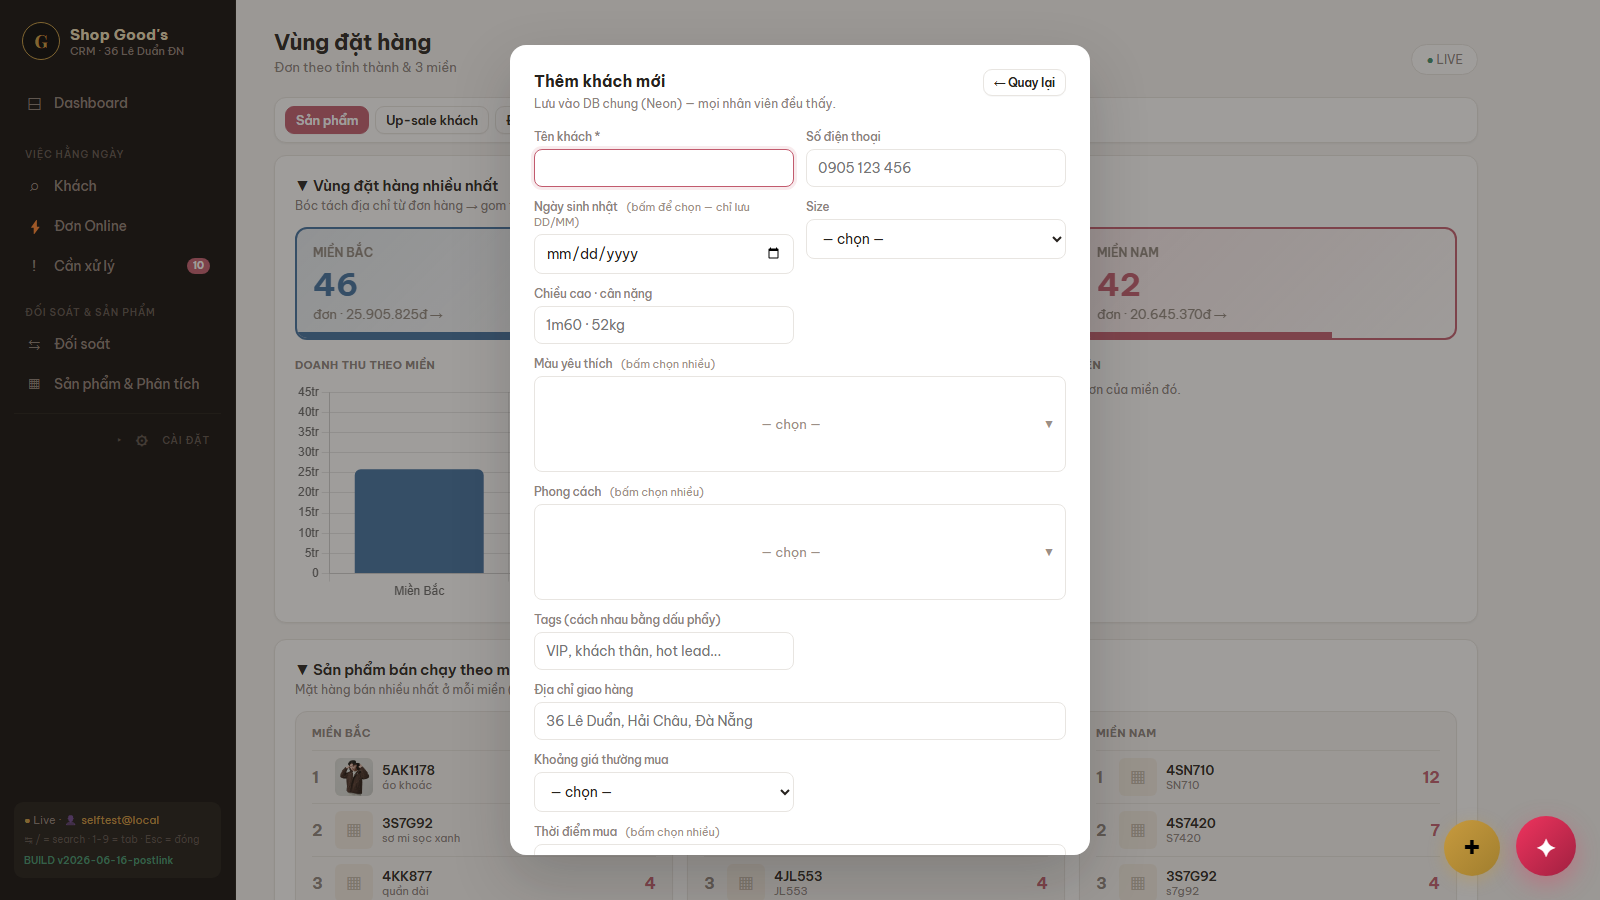This screenshot has height=900, width=1600.
Task: Open Đơn Online in the sidebar
Action: tap(118, 227)
